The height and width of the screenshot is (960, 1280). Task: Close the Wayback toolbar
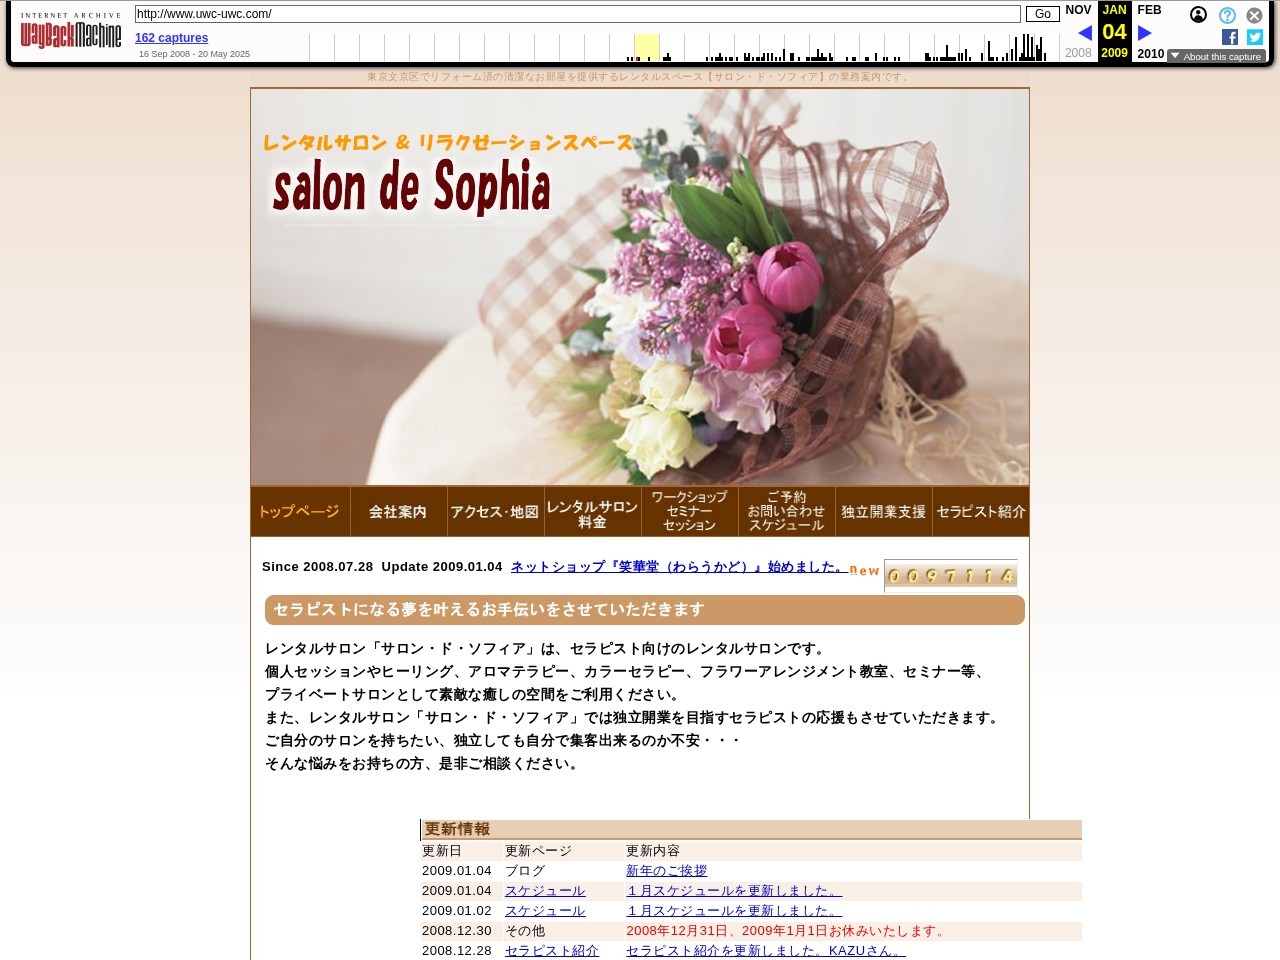click(x=1254, y=15)
